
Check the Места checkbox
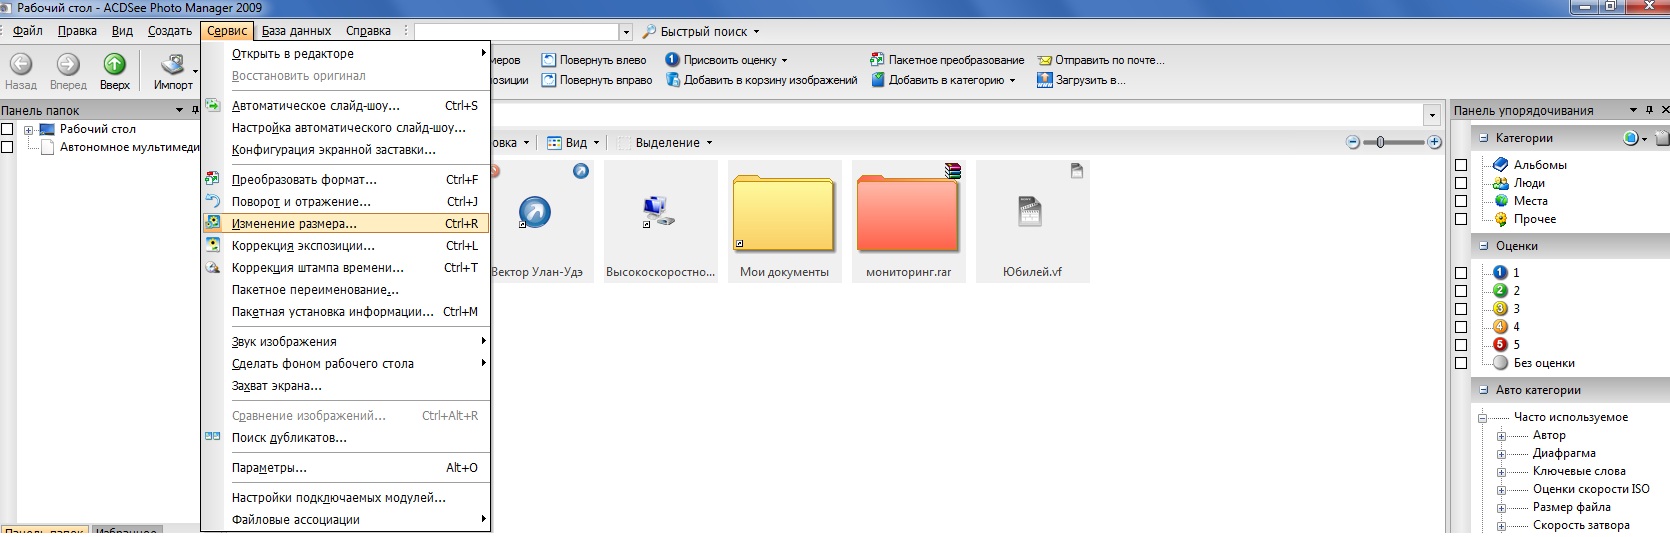pos(1461,201)
